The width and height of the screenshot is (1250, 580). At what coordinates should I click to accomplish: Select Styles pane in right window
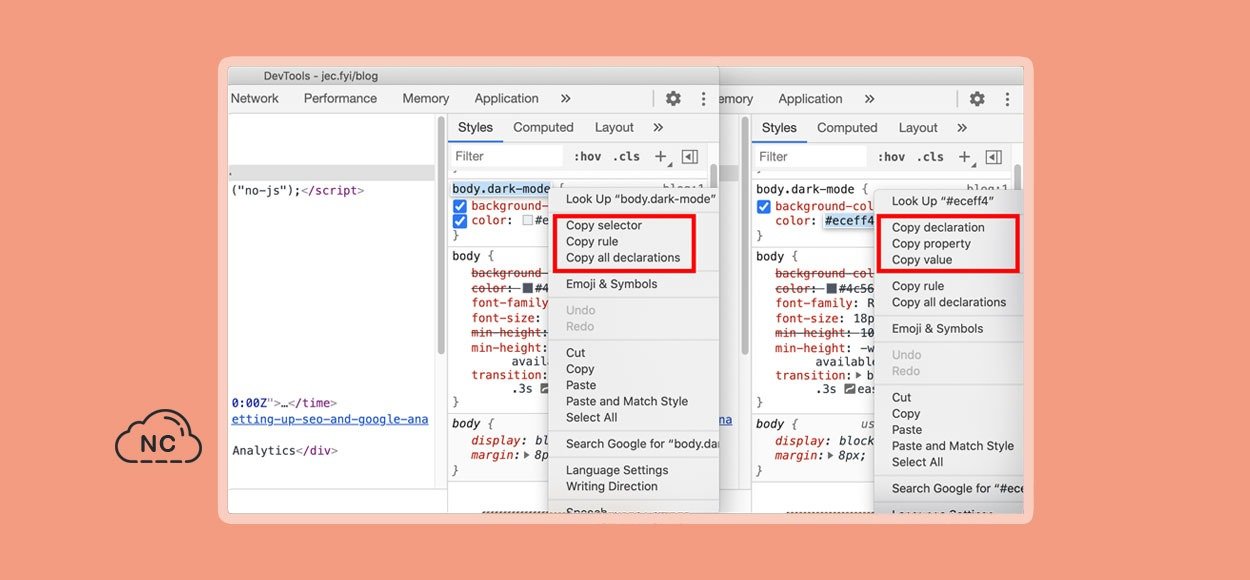click(x=779, y=127)
